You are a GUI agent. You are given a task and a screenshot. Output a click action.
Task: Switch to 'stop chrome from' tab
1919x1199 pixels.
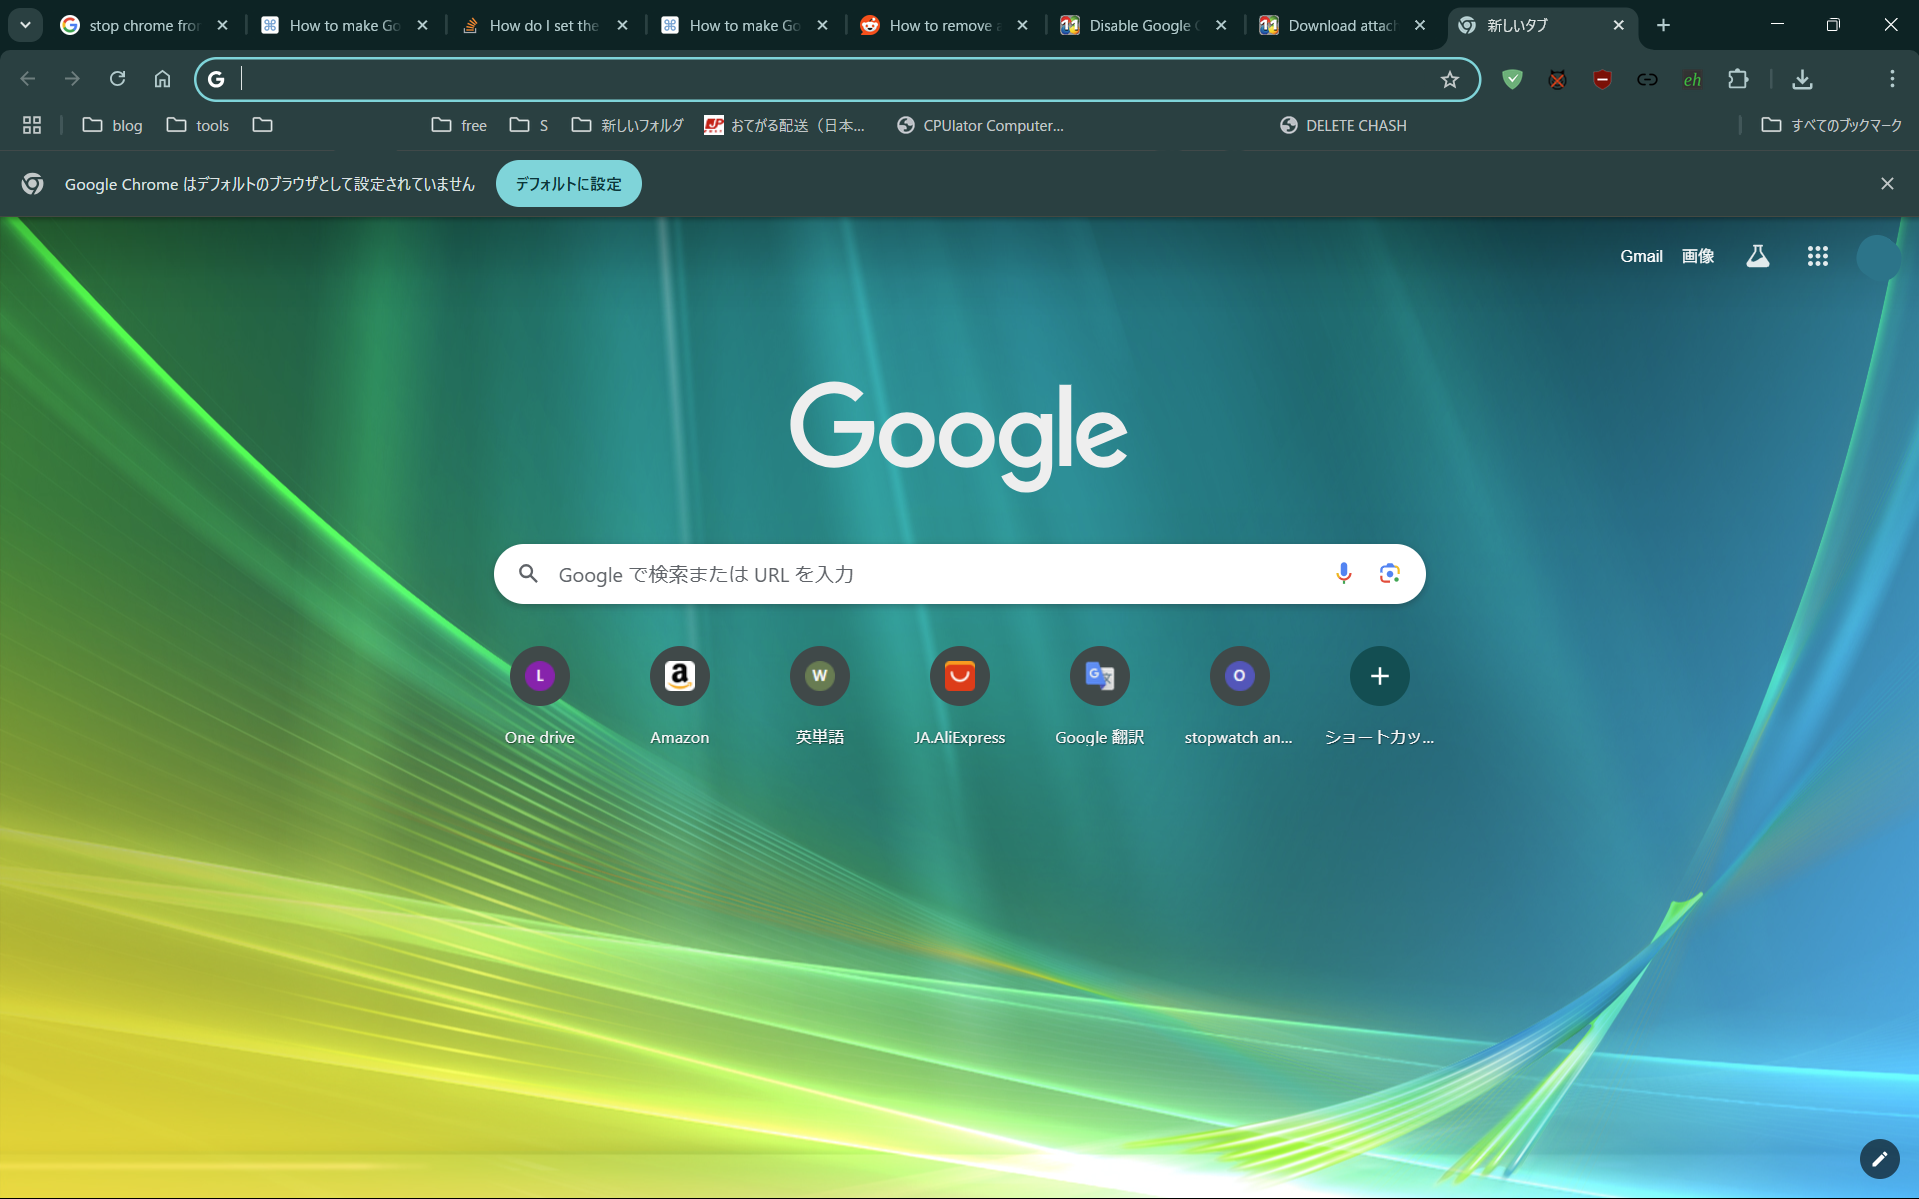145,25
